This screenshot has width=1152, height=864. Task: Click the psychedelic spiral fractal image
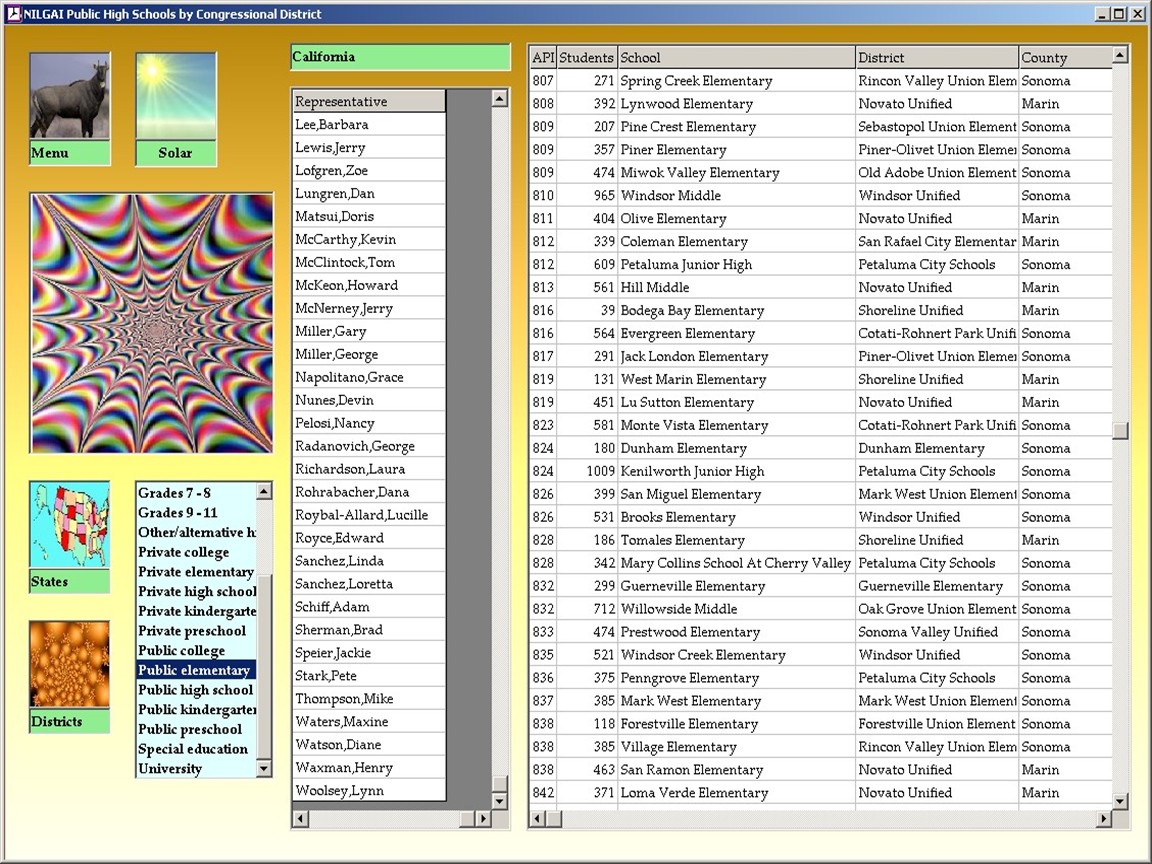pos(152,323)
